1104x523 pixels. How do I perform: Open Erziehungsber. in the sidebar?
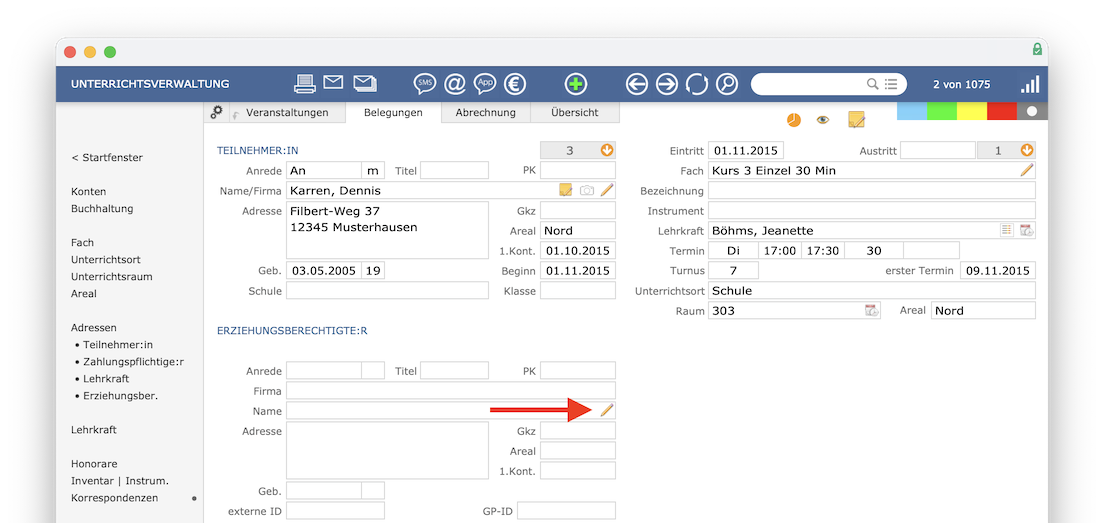(x=120, y=396)
